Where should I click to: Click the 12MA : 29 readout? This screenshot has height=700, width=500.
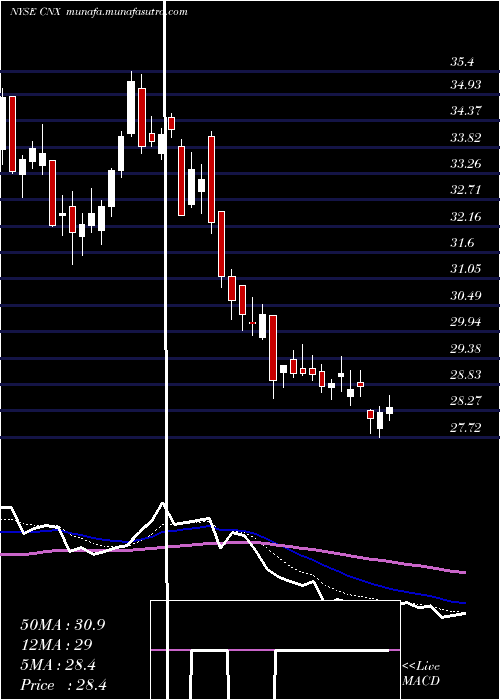(56, 645)
